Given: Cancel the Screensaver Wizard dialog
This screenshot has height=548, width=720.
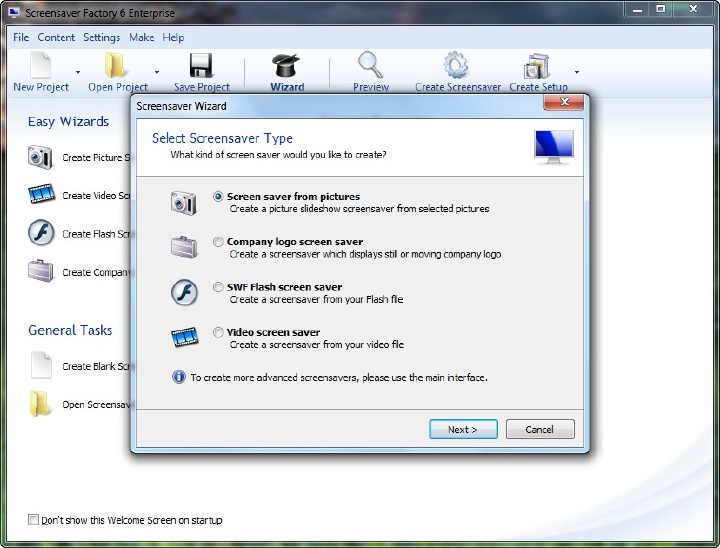Looking at the screenshot, I should coord(540,429).
